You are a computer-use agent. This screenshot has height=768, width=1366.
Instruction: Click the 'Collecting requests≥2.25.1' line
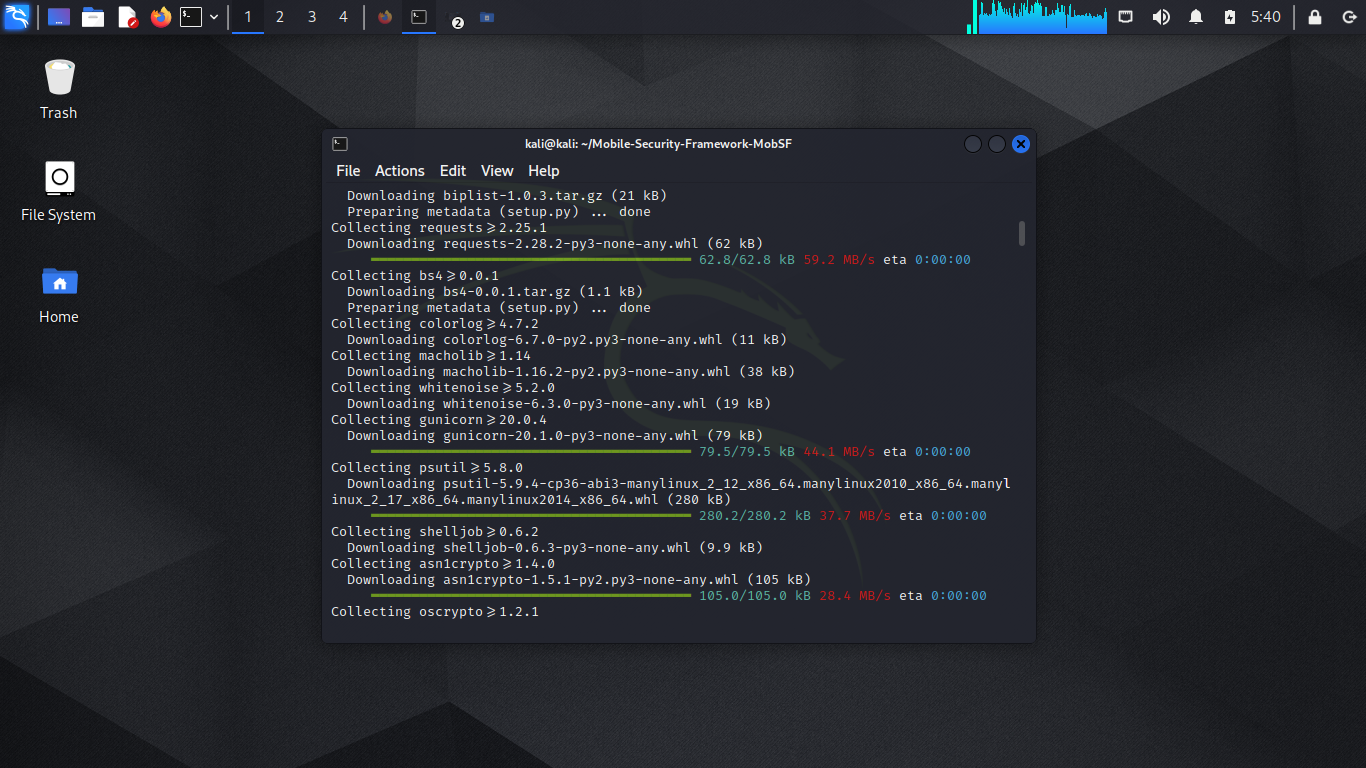tap(439, 228)
